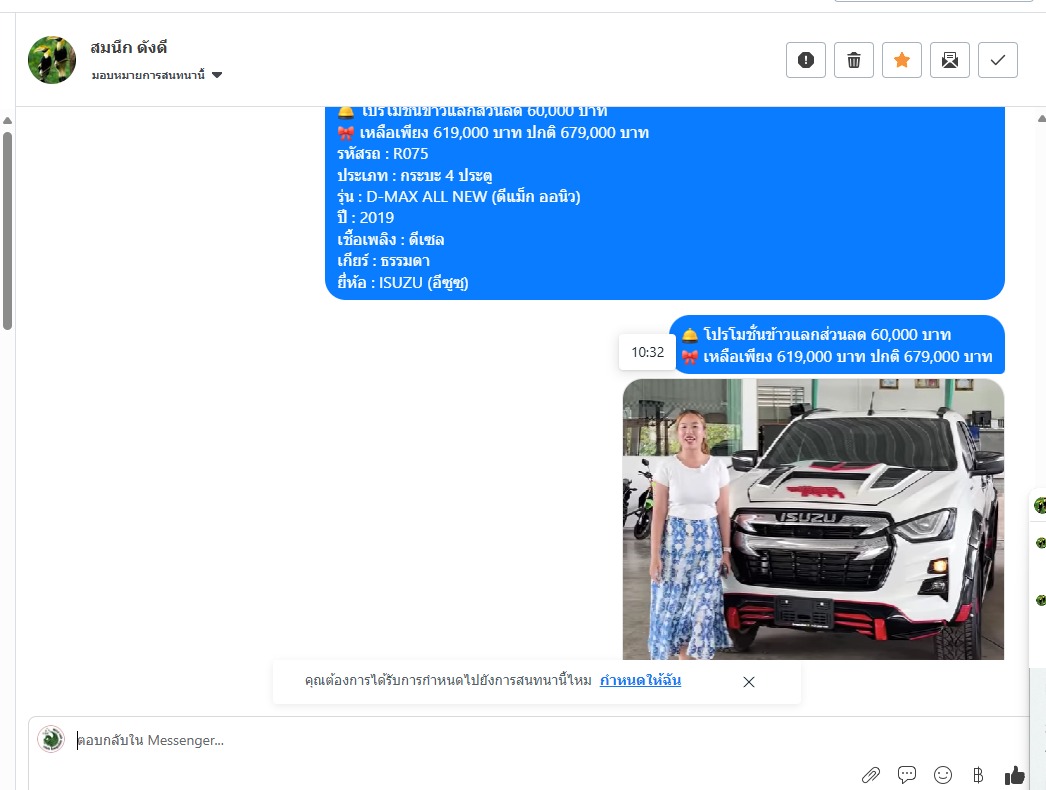Image resolution: width=1046 pixels, height=790 pixels.
Task: Open the มอบหมายการสนทนานี้ assignment dropdown
Action: [x=157, y=75]
